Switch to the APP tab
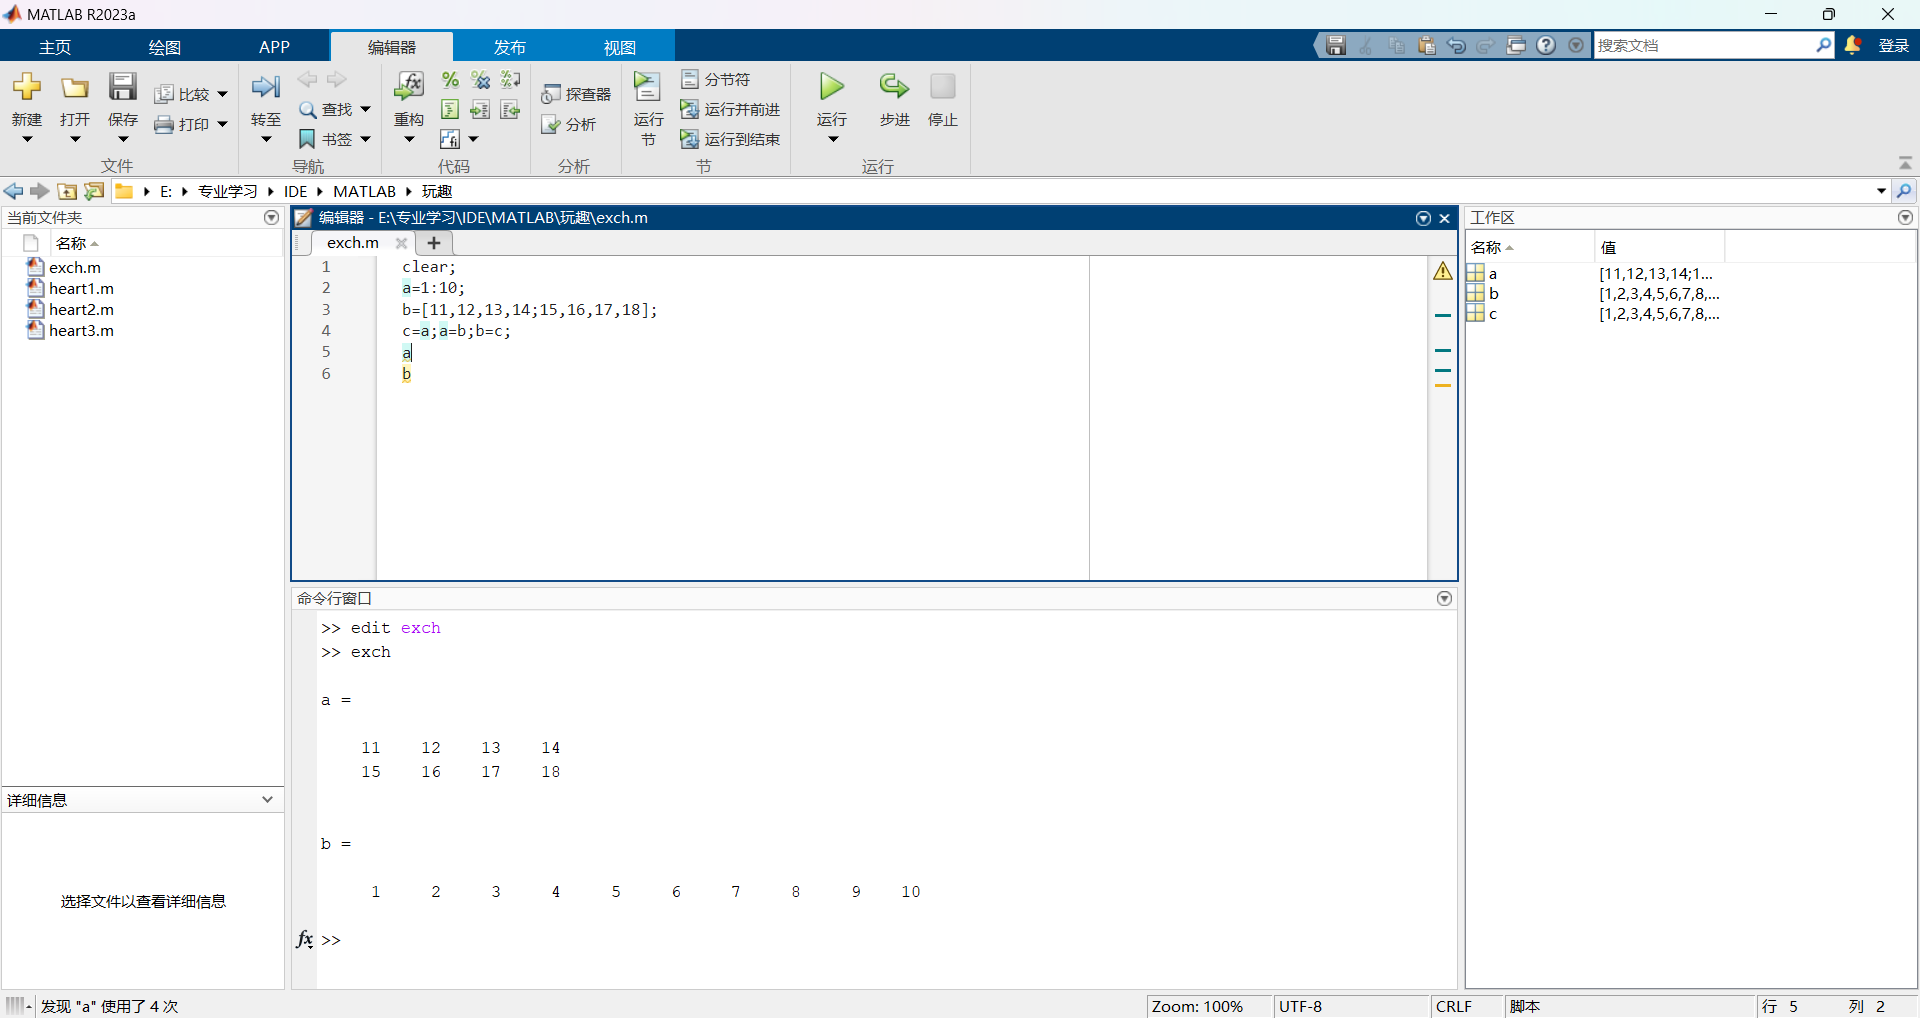 click(274, 47)
